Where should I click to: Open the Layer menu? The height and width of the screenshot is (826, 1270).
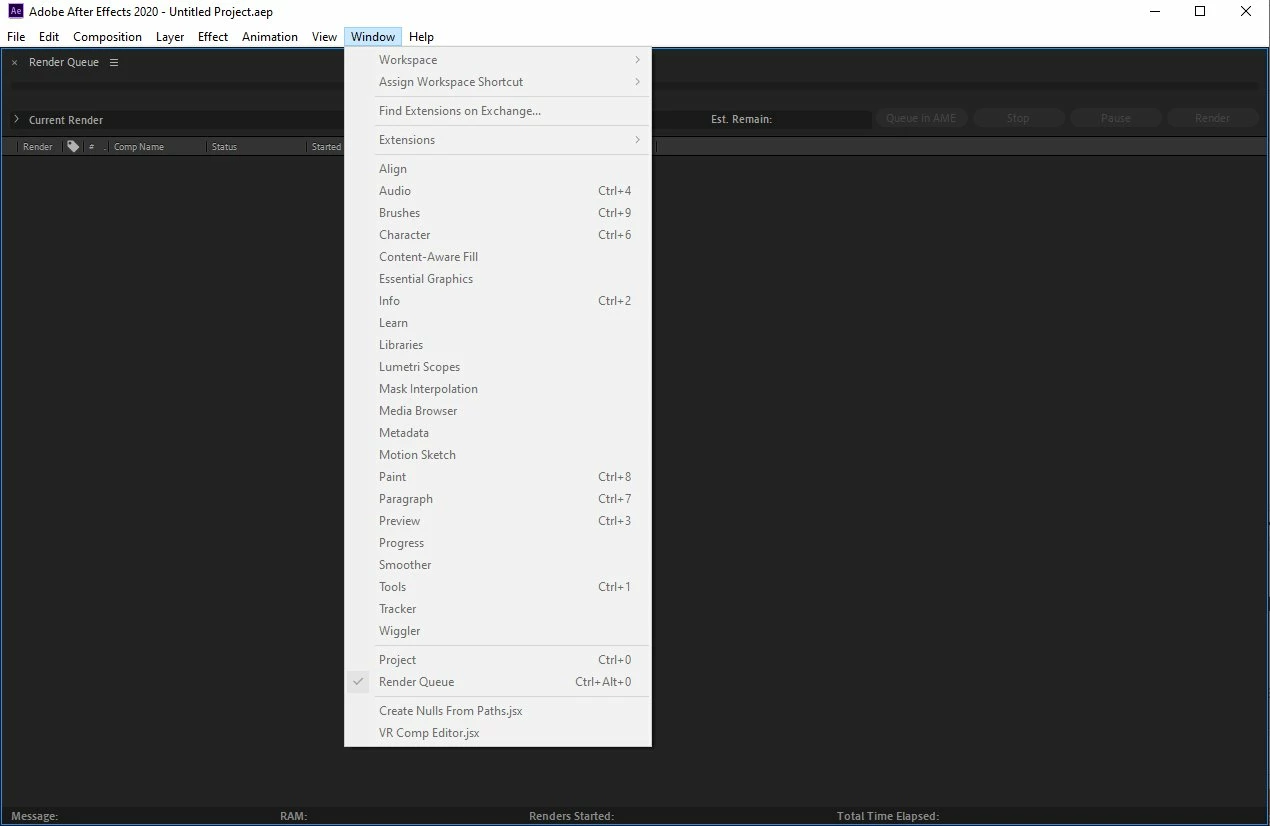click(170, 37)
